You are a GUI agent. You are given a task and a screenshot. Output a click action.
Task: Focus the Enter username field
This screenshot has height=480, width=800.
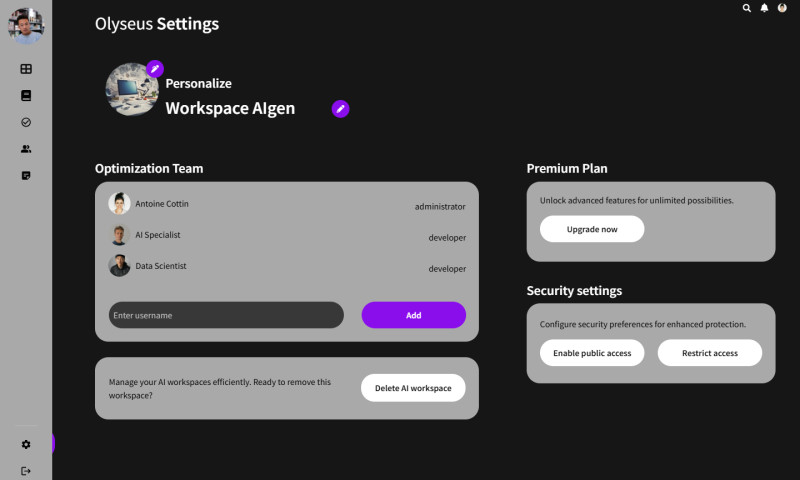pyautogui.click(x=226, y=315)
